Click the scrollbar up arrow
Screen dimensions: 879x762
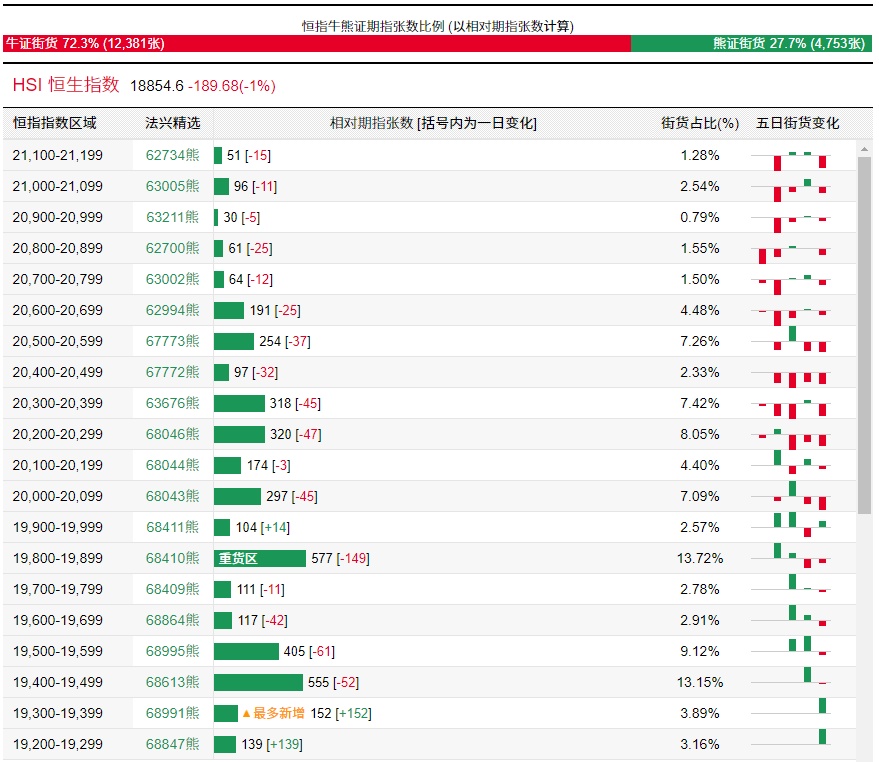[x=865, y=148]
